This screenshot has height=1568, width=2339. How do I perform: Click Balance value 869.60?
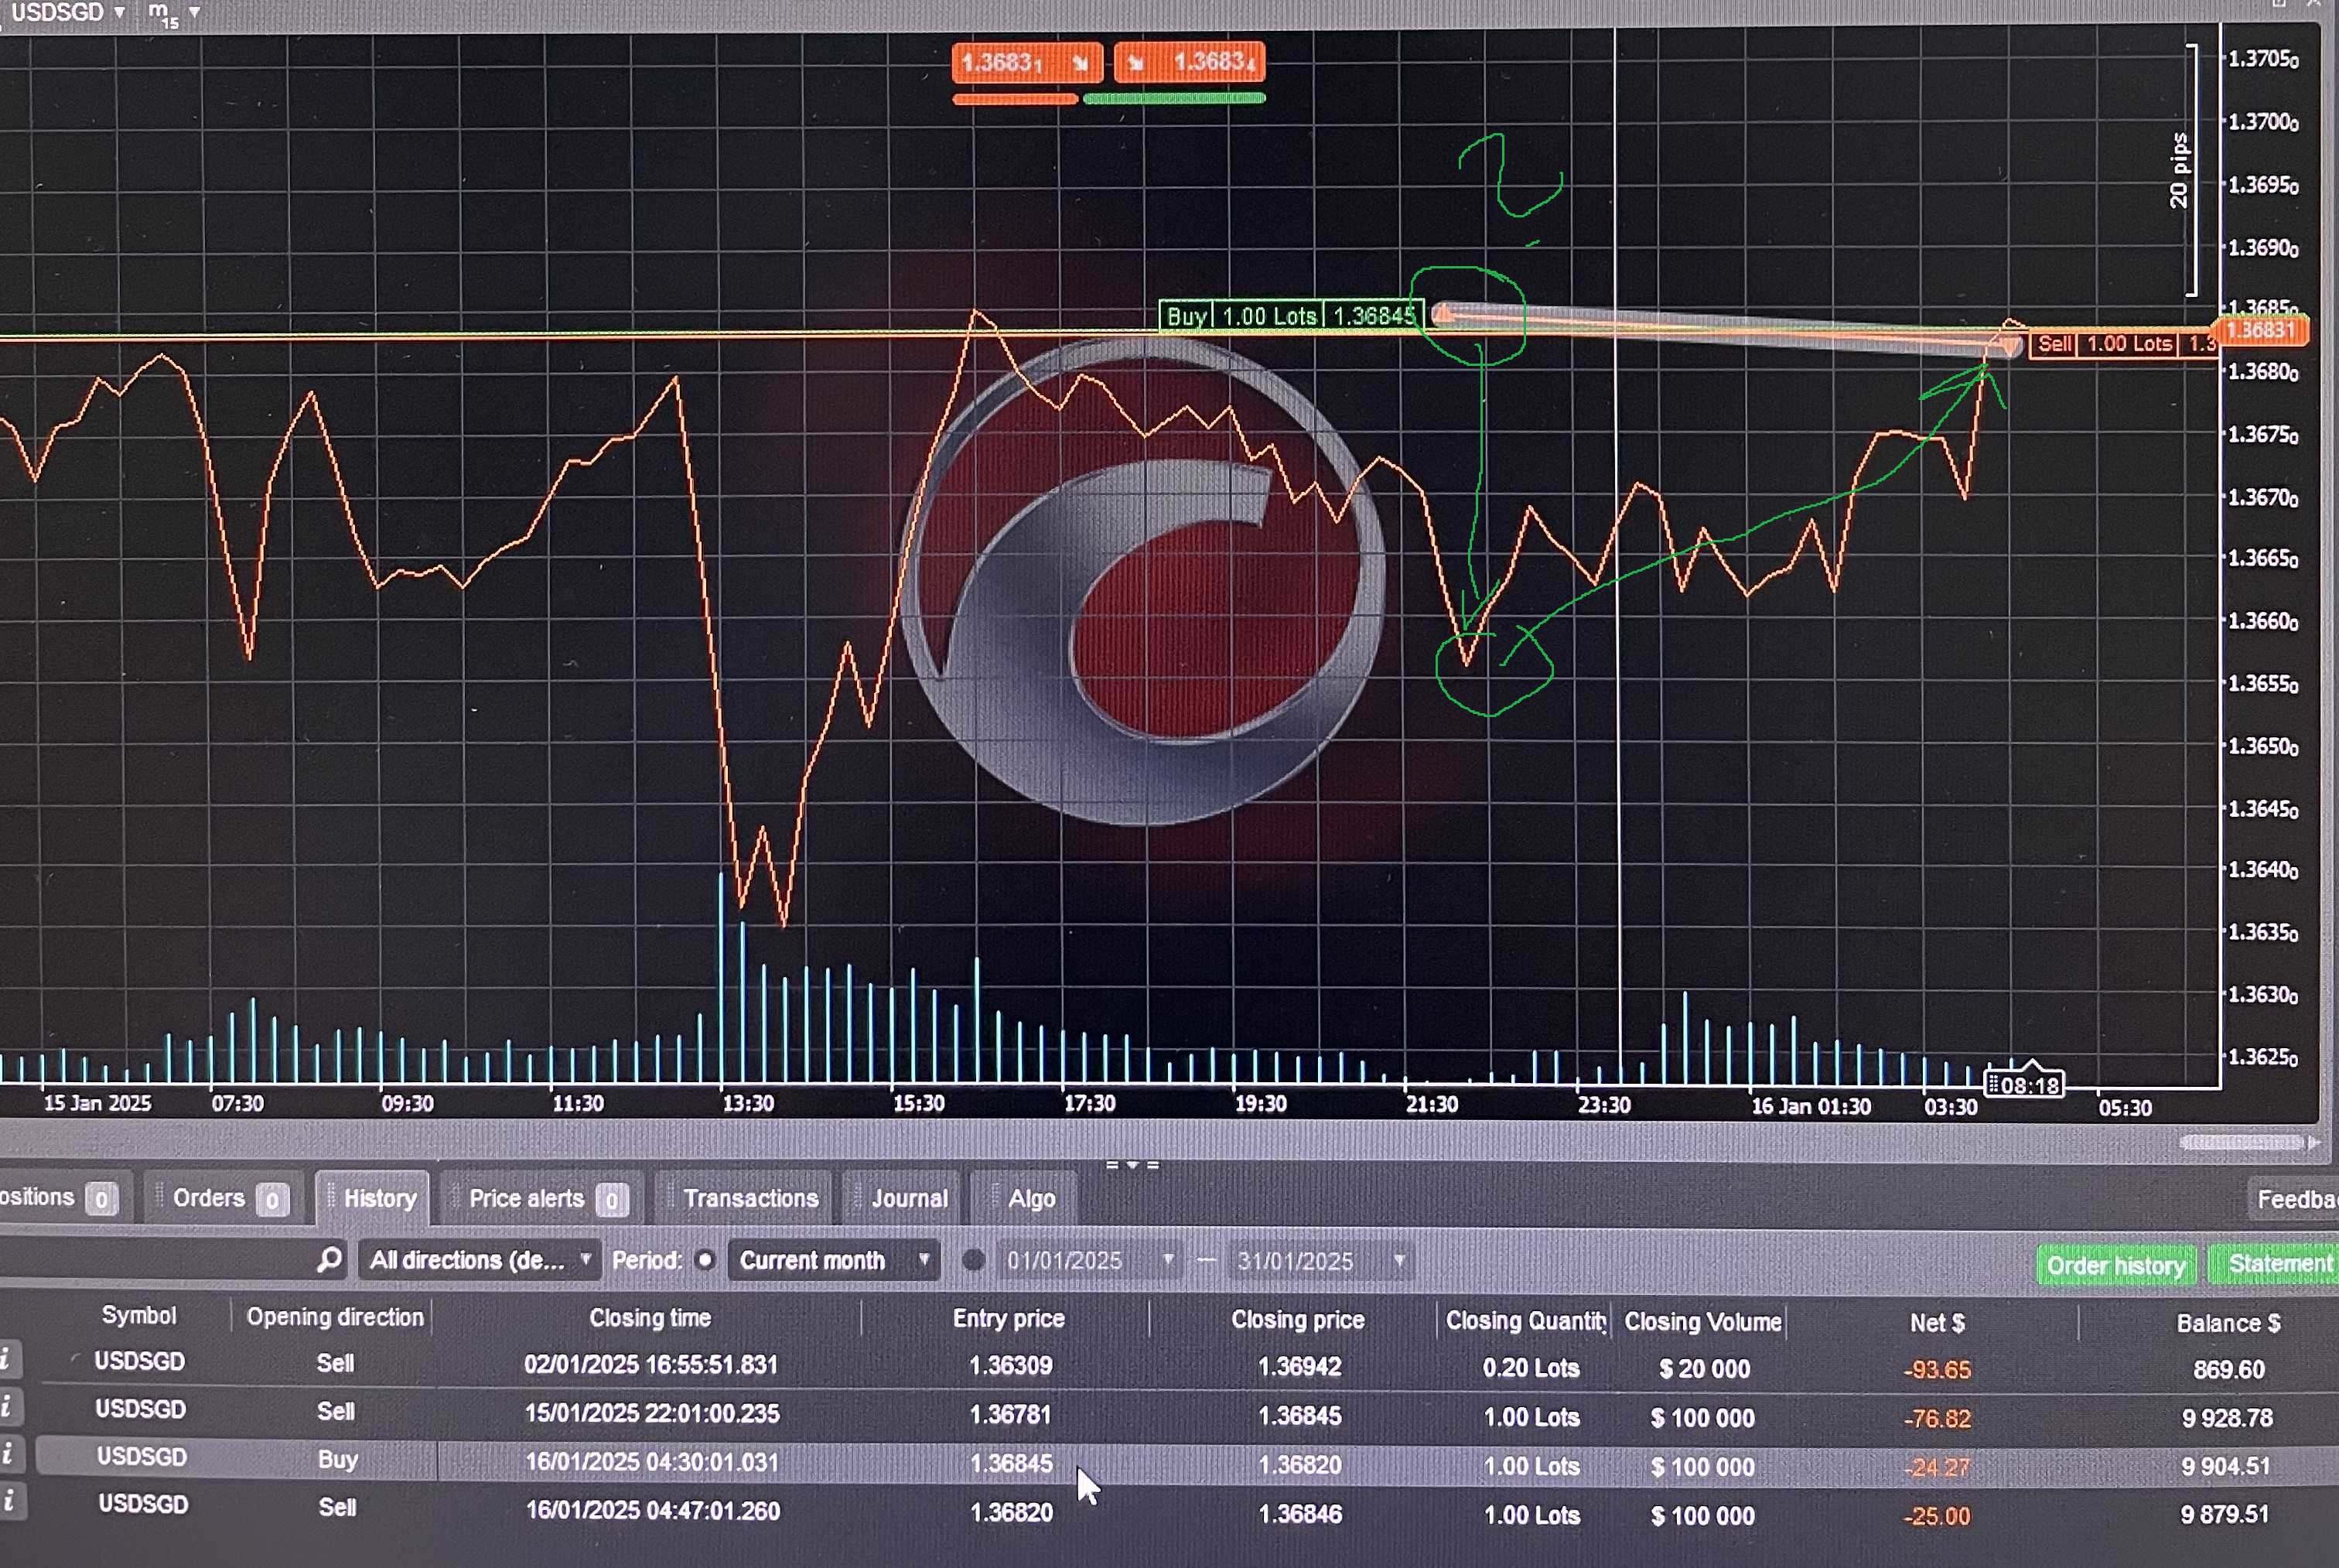tap(2229, 1370)
